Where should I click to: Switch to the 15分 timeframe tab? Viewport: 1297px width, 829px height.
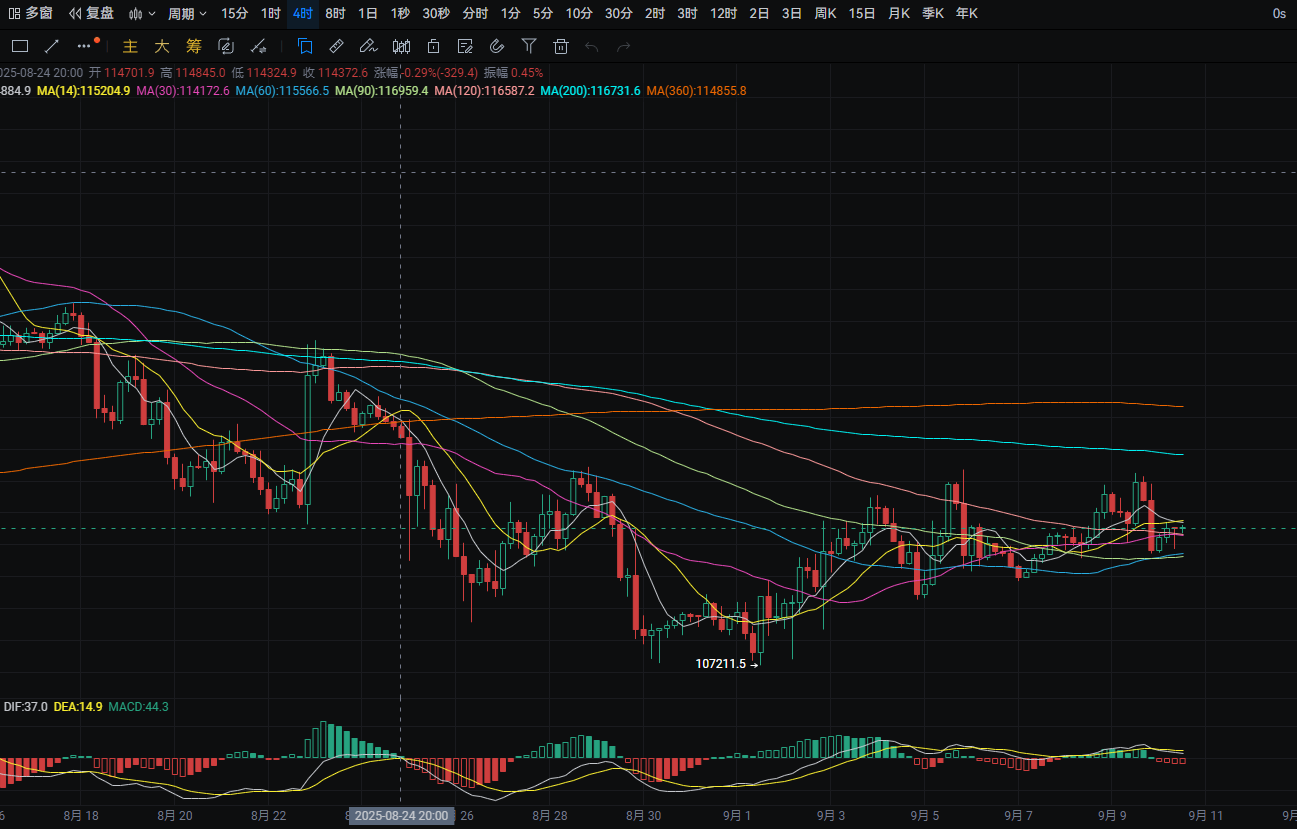tap(235, 14)
